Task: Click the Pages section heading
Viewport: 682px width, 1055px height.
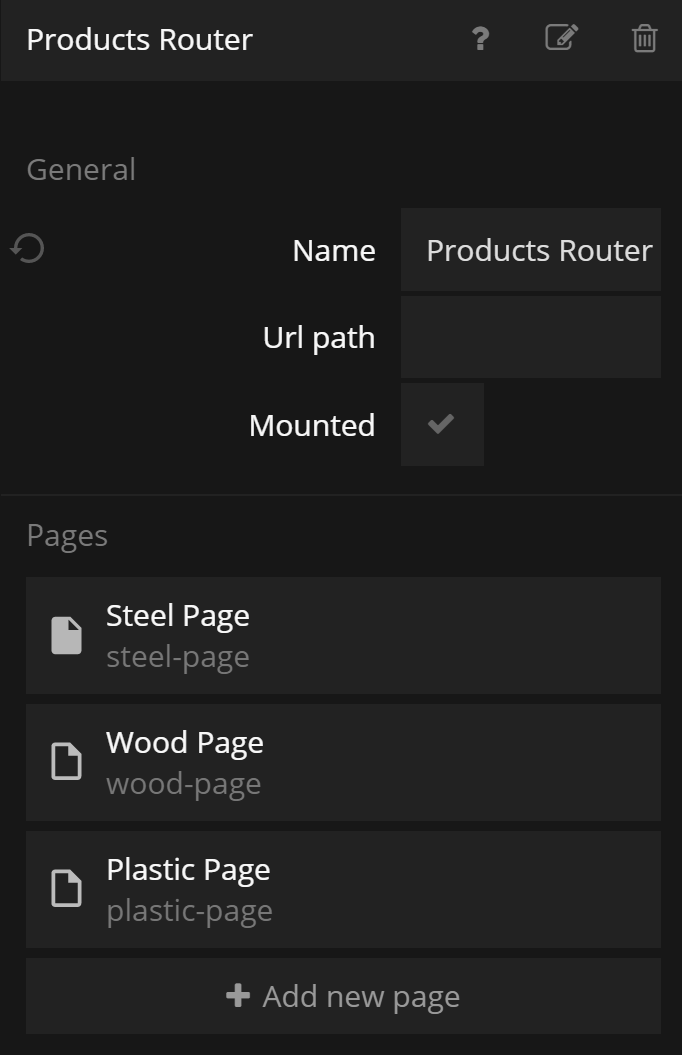Action: click(67, 535)
